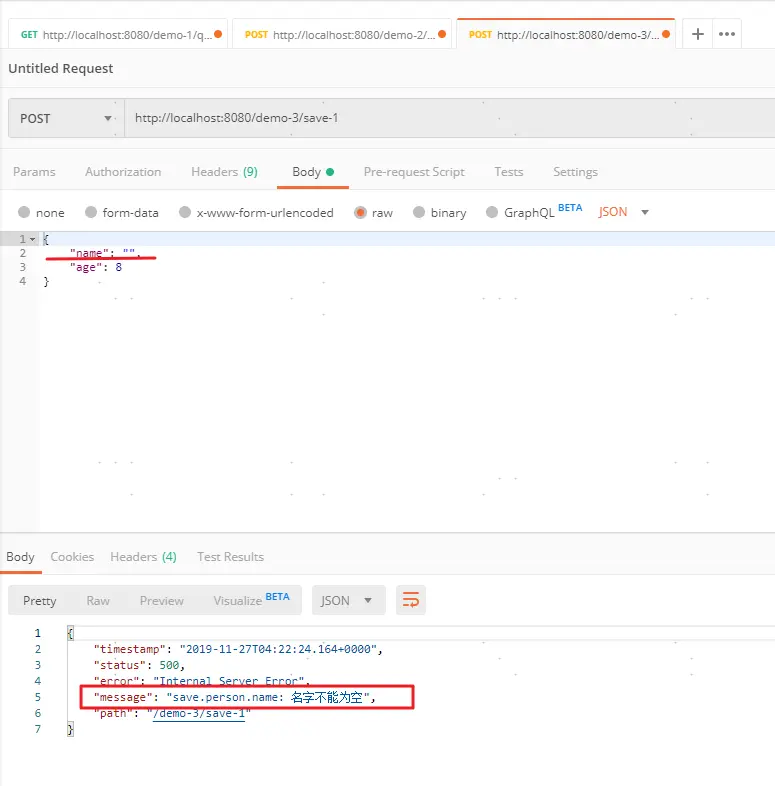Open the Params tab
The height and width of the screenshot is (786, 775).
tap(34, 172)
